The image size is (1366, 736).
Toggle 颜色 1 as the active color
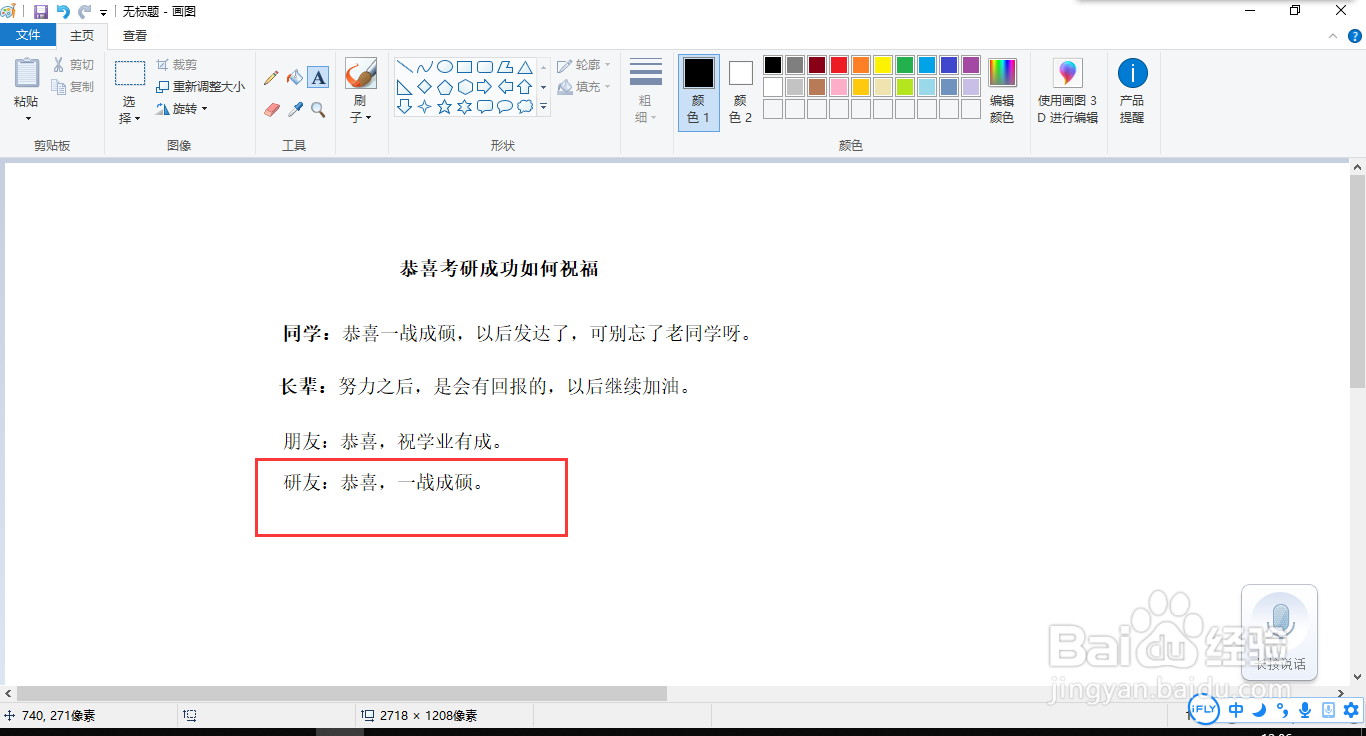click(x=698, y=90)
